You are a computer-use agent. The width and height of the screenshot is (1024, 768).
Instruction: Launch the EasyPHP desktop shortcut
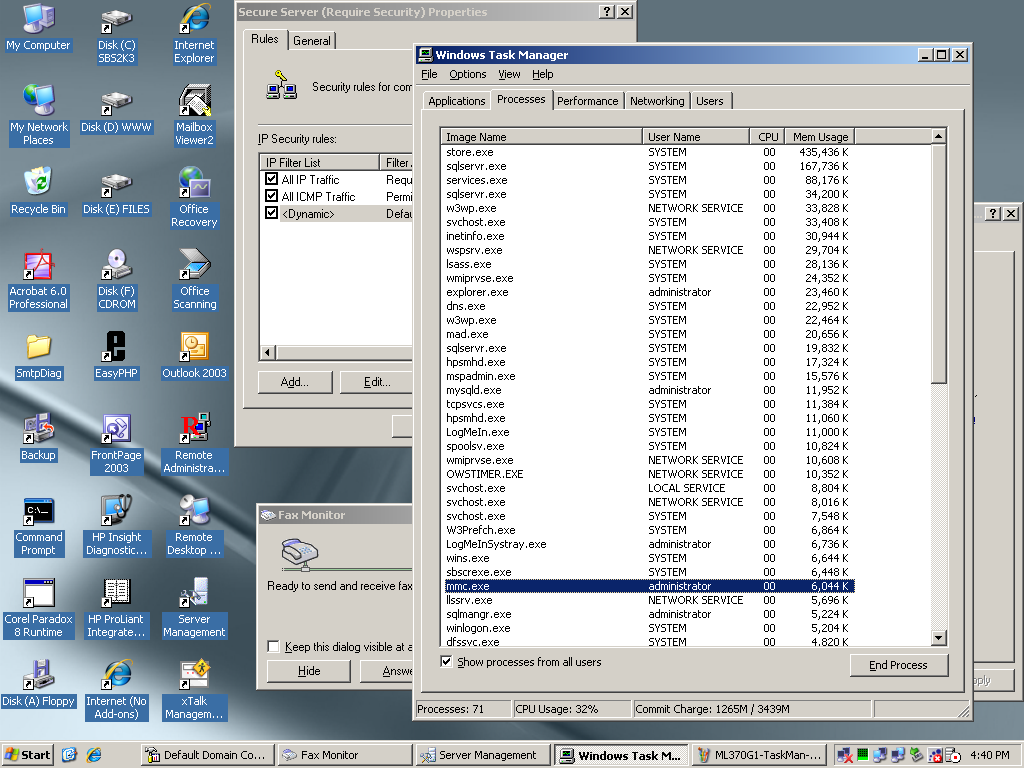tap(116, 355)
